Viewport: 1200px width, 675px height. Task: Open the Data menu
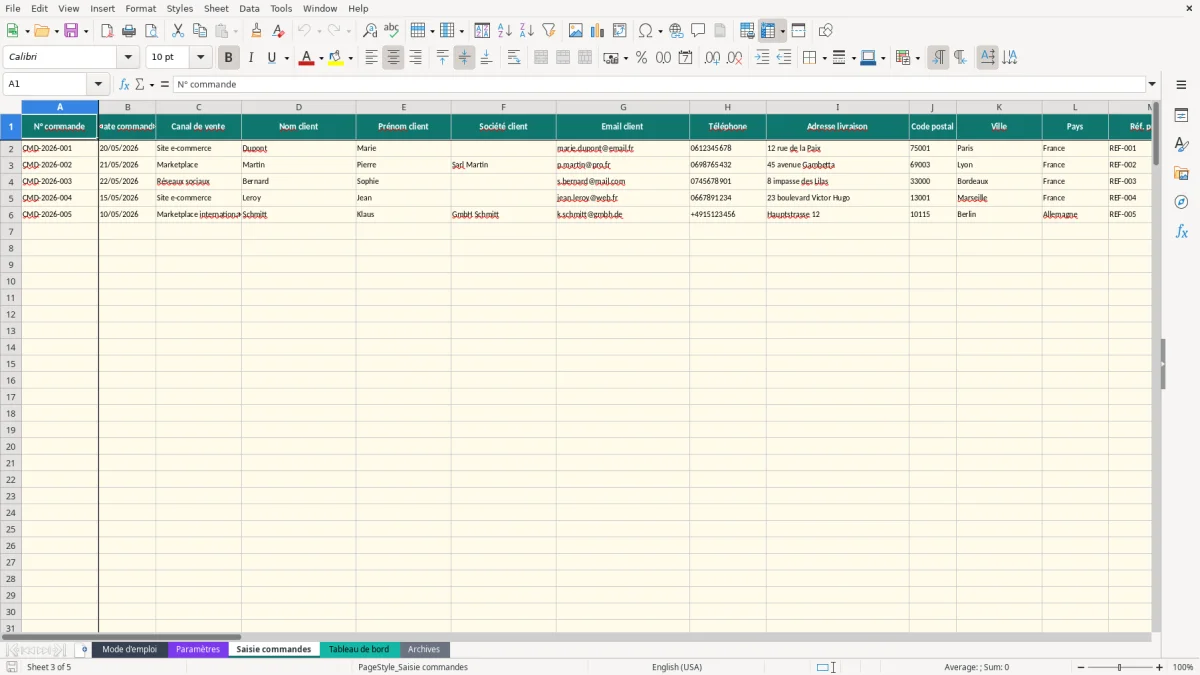point(249,8)
